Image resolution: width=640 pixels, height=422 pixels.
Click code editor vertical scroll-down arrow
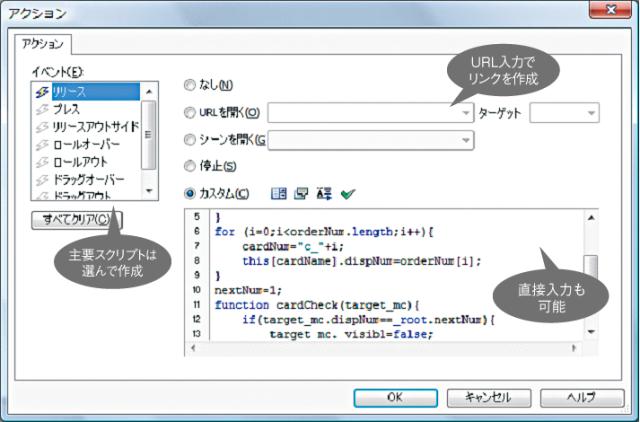591,332
